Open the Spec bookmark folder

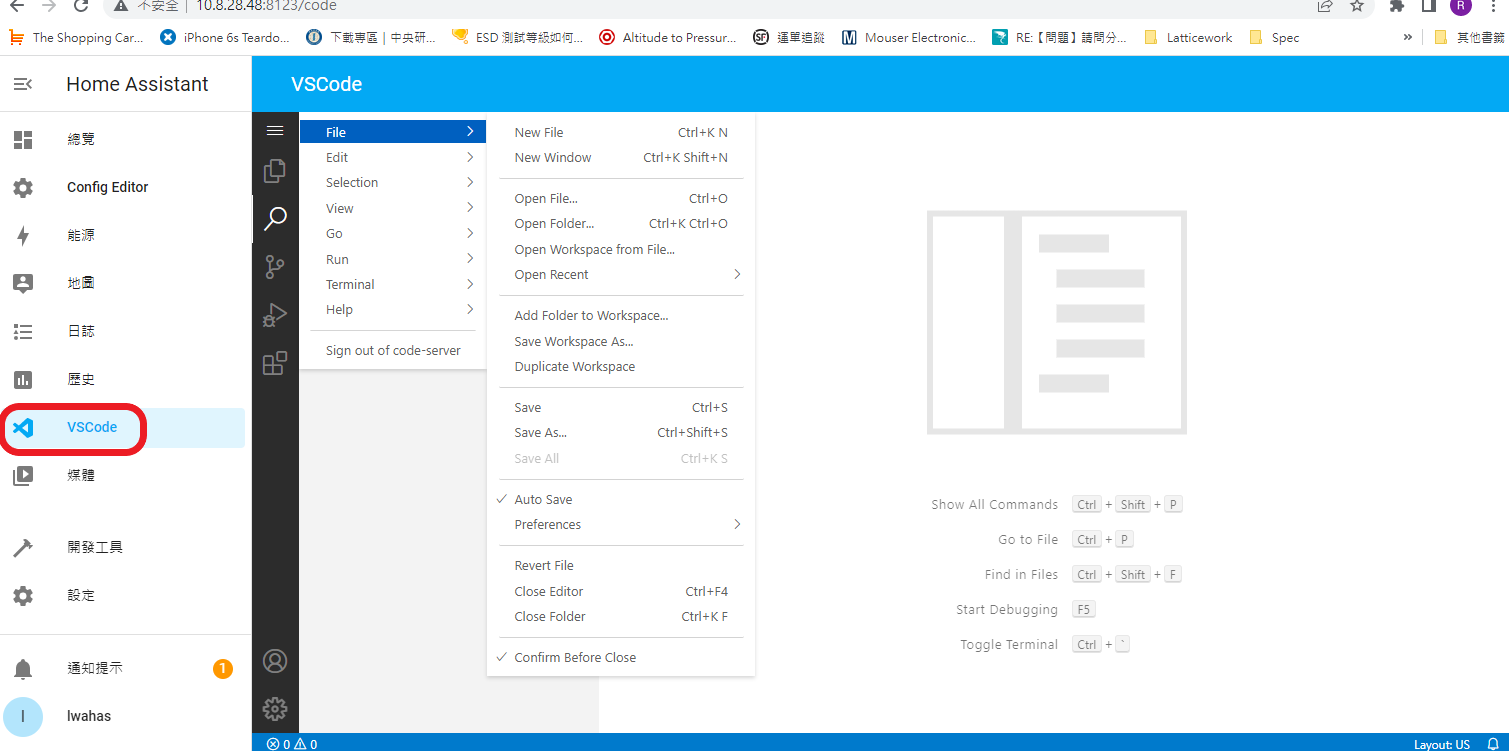(x=1274, y=37)
